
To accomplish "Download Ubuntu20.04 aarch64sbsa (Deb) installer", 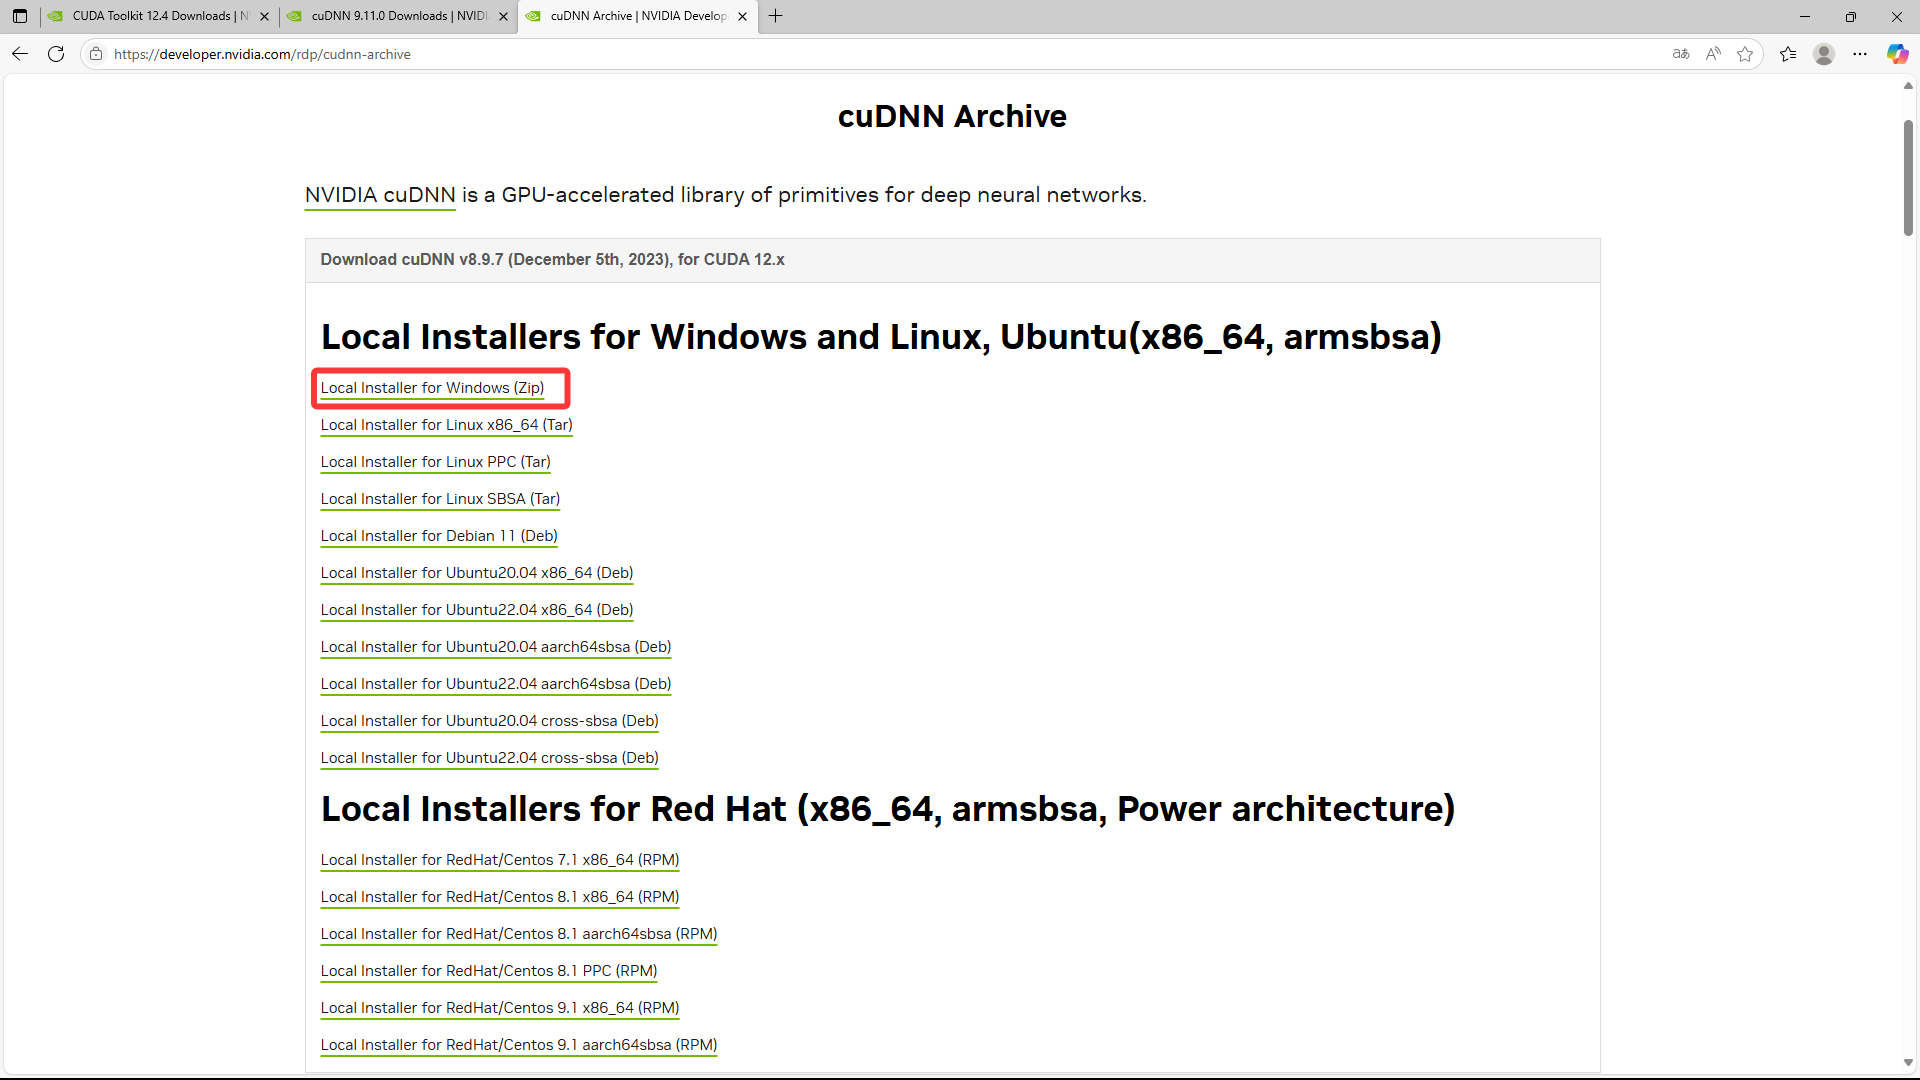I will [x=496, y=647].
